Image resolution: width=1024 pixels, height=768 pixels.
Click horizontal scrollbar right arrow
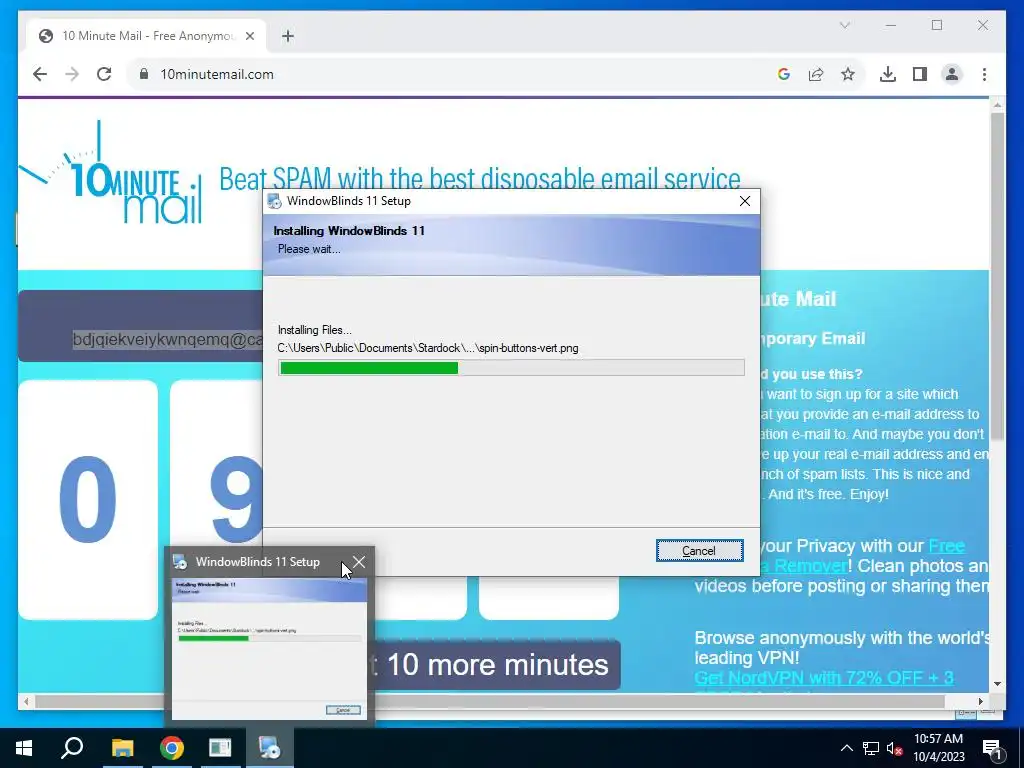tap(980, 701)
